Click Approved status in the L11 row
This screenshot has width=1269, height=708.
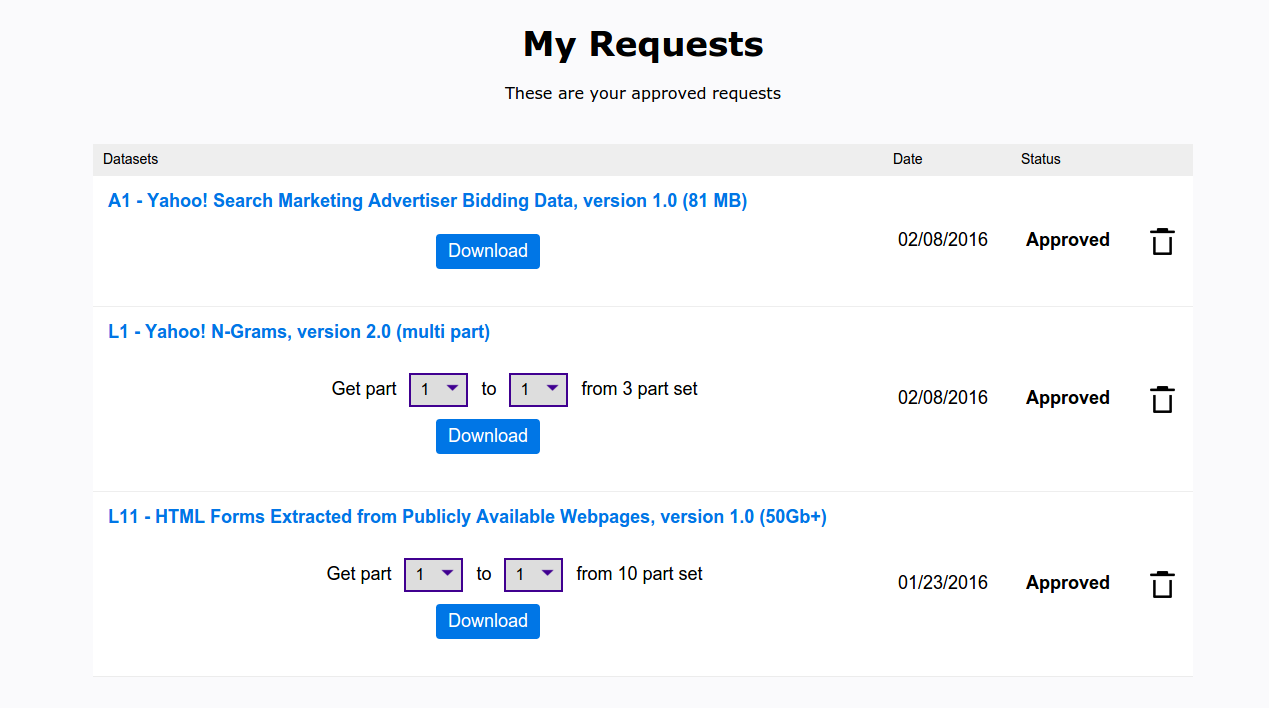click(1068, 583)
